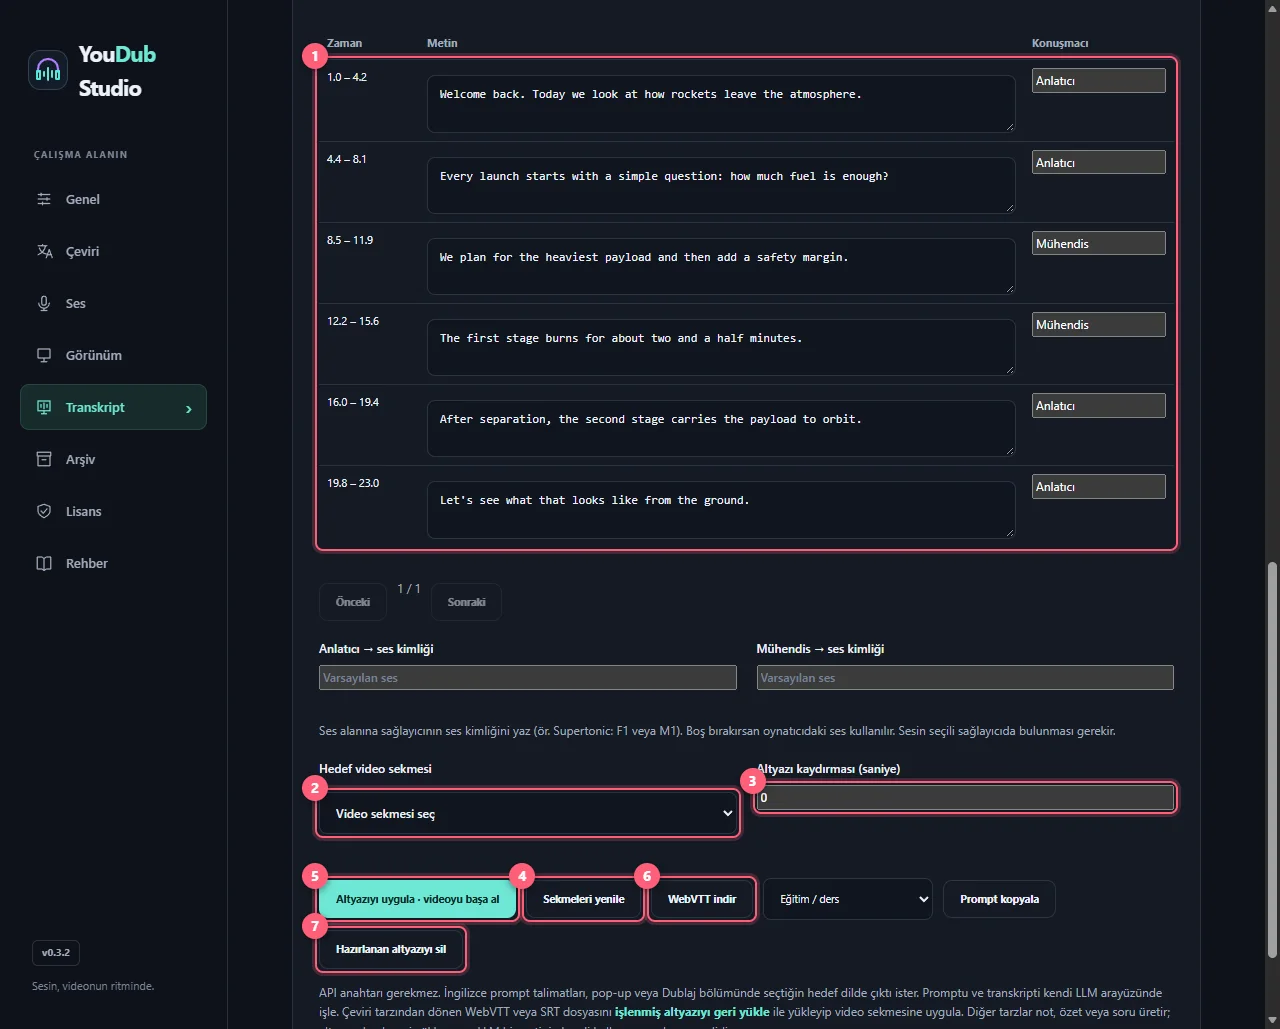Click the "1 / 1" page indicator

(x=409, y=589)
